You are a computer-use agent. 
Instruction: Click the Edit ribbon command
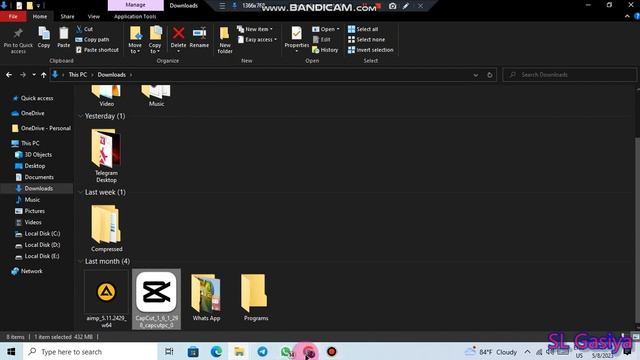[x=322, y=40]
